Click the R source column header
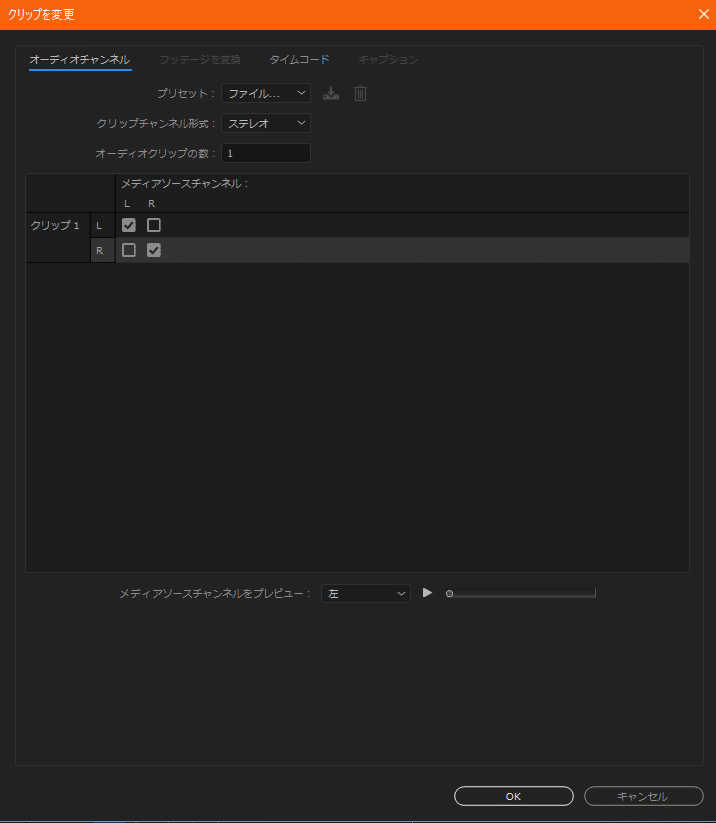The height and width of the screenshot is (823, 716). [x=152, y=204]
